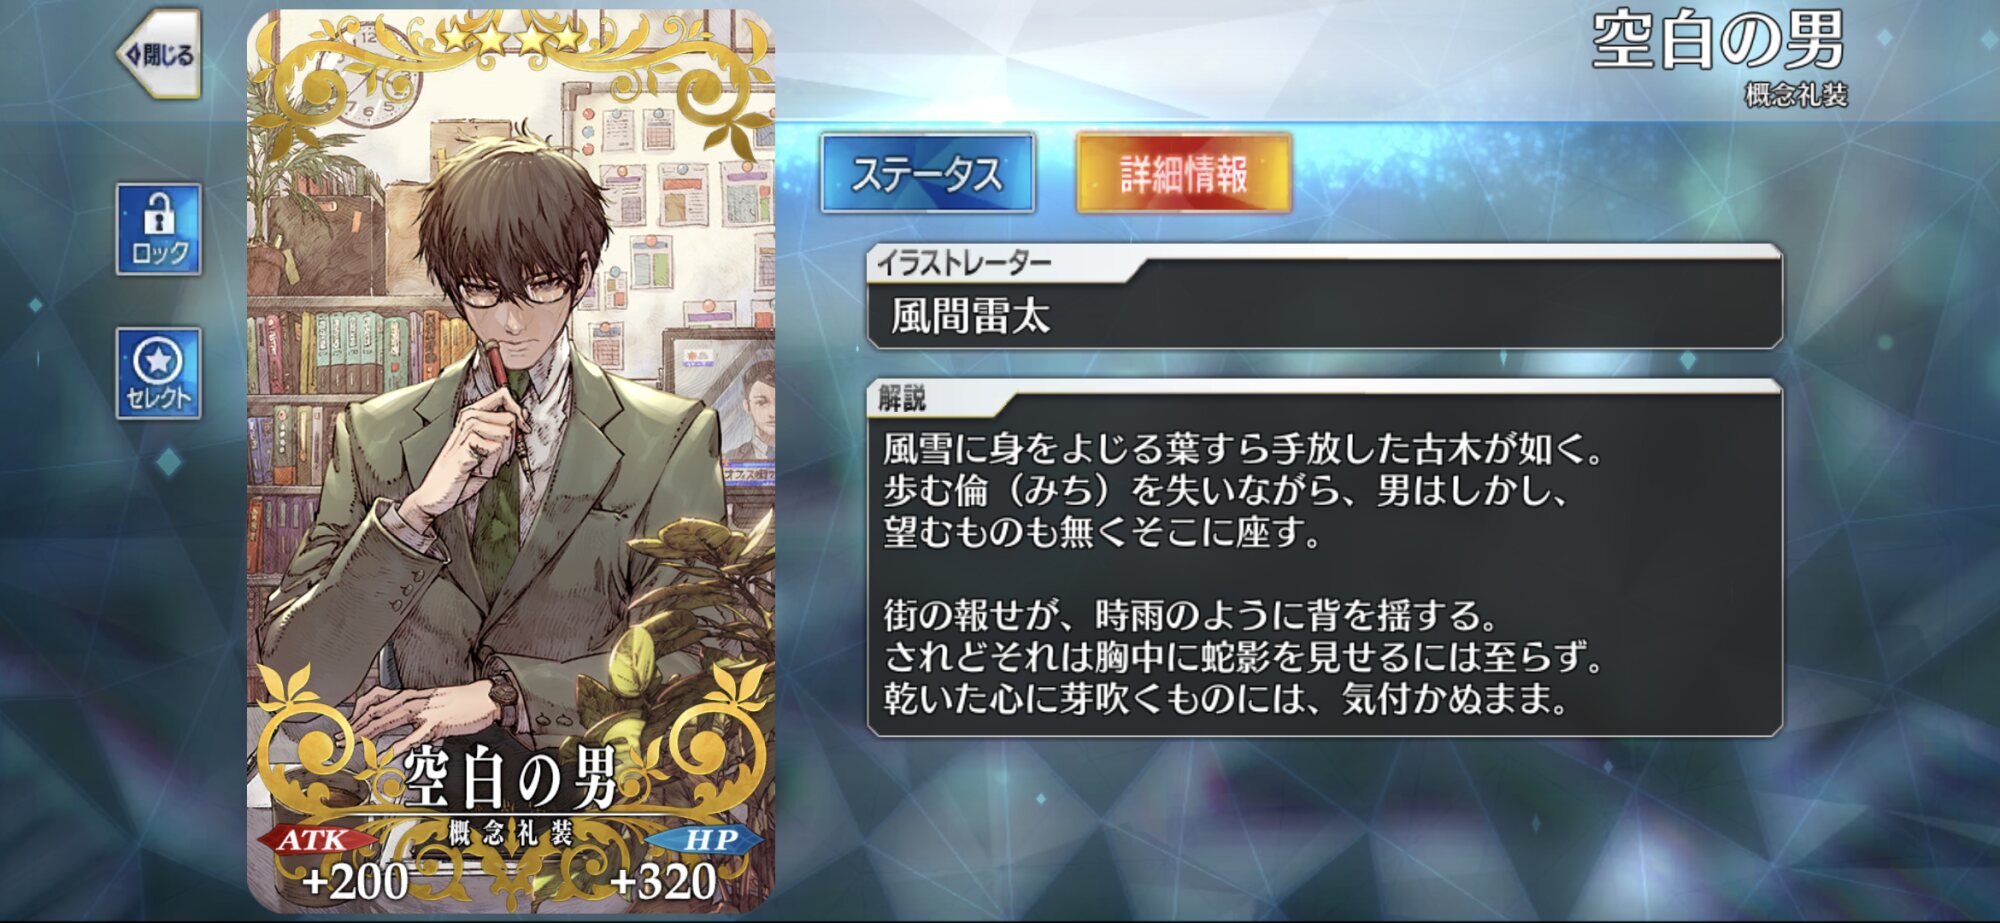Screen dimensions: 2000x923
Task: Switch to the ステータス tab
Action: click(x=927, y=174)
